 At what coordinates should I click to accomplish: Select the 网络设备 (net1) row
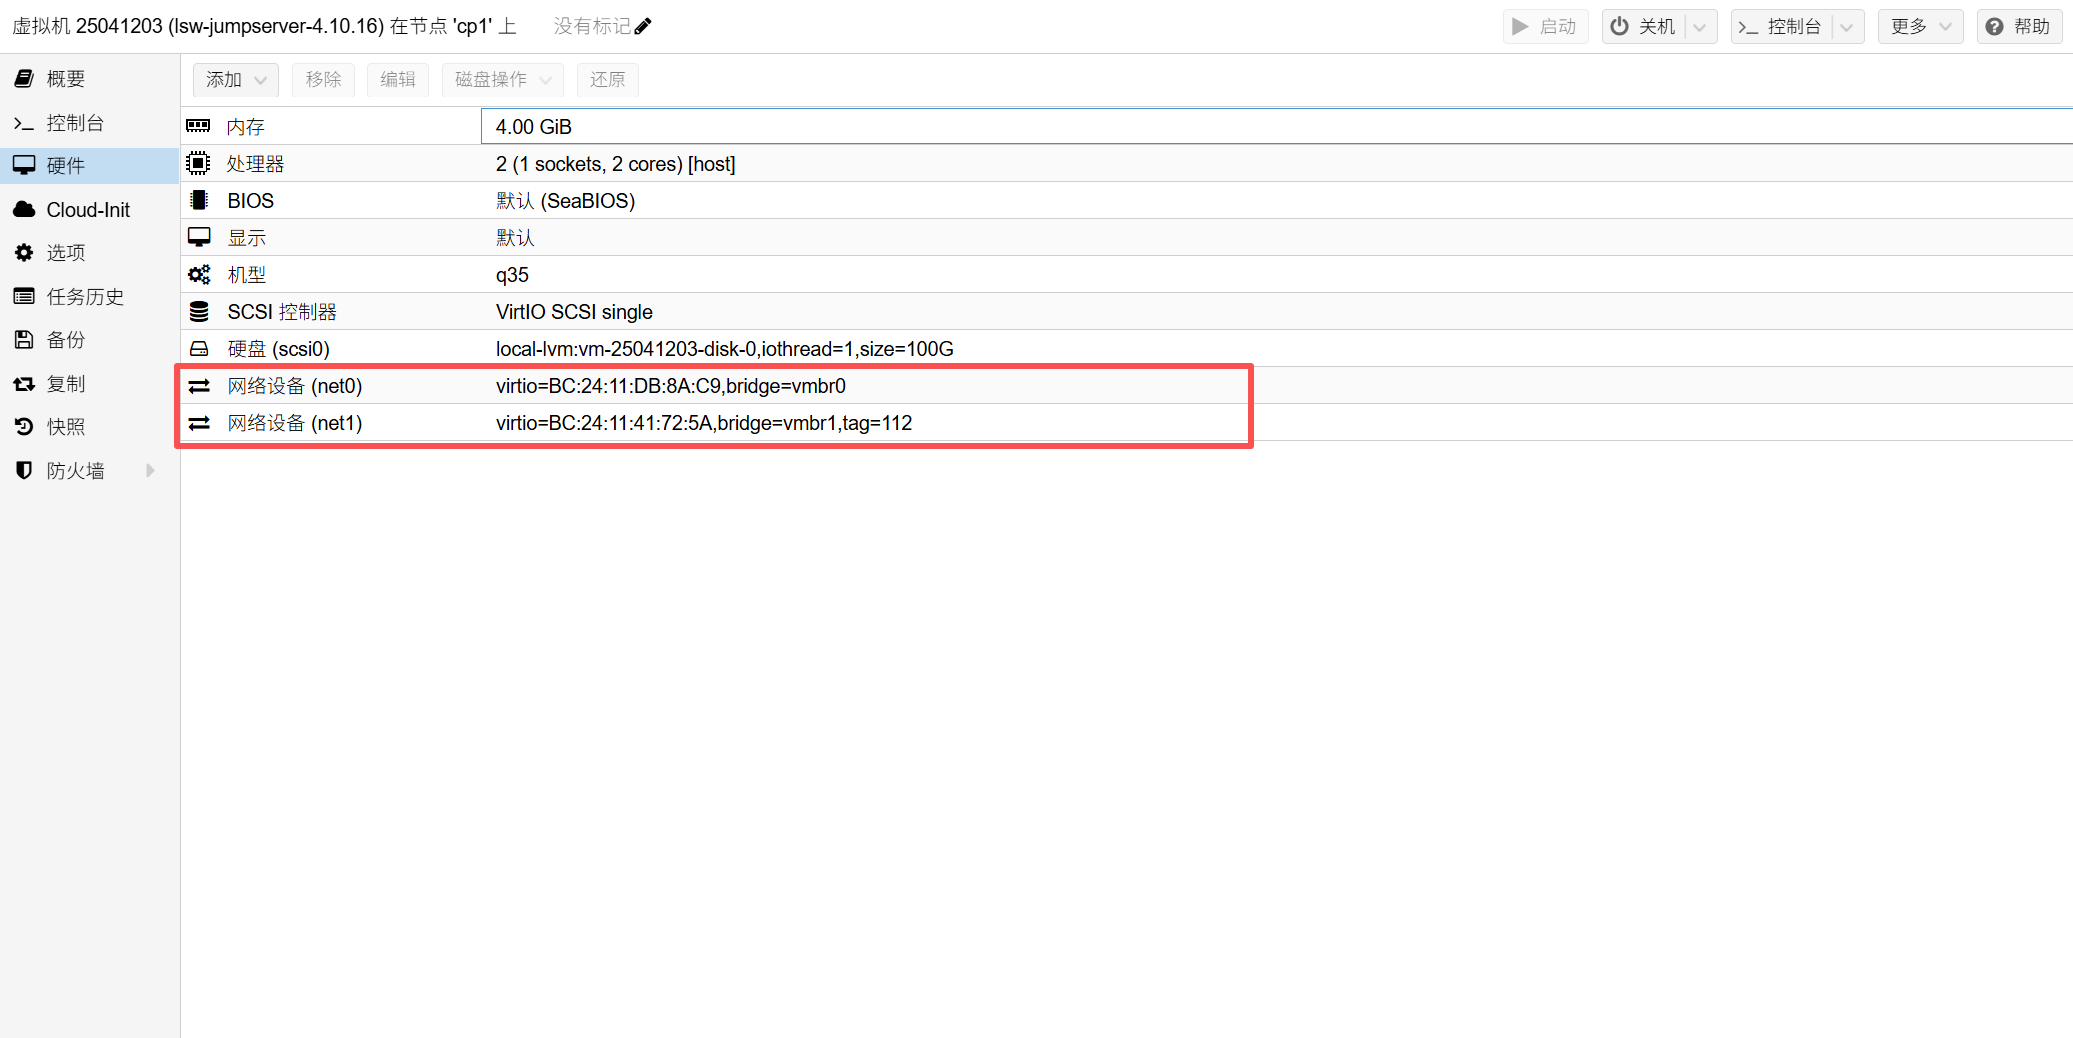click(x=700, y=423)
